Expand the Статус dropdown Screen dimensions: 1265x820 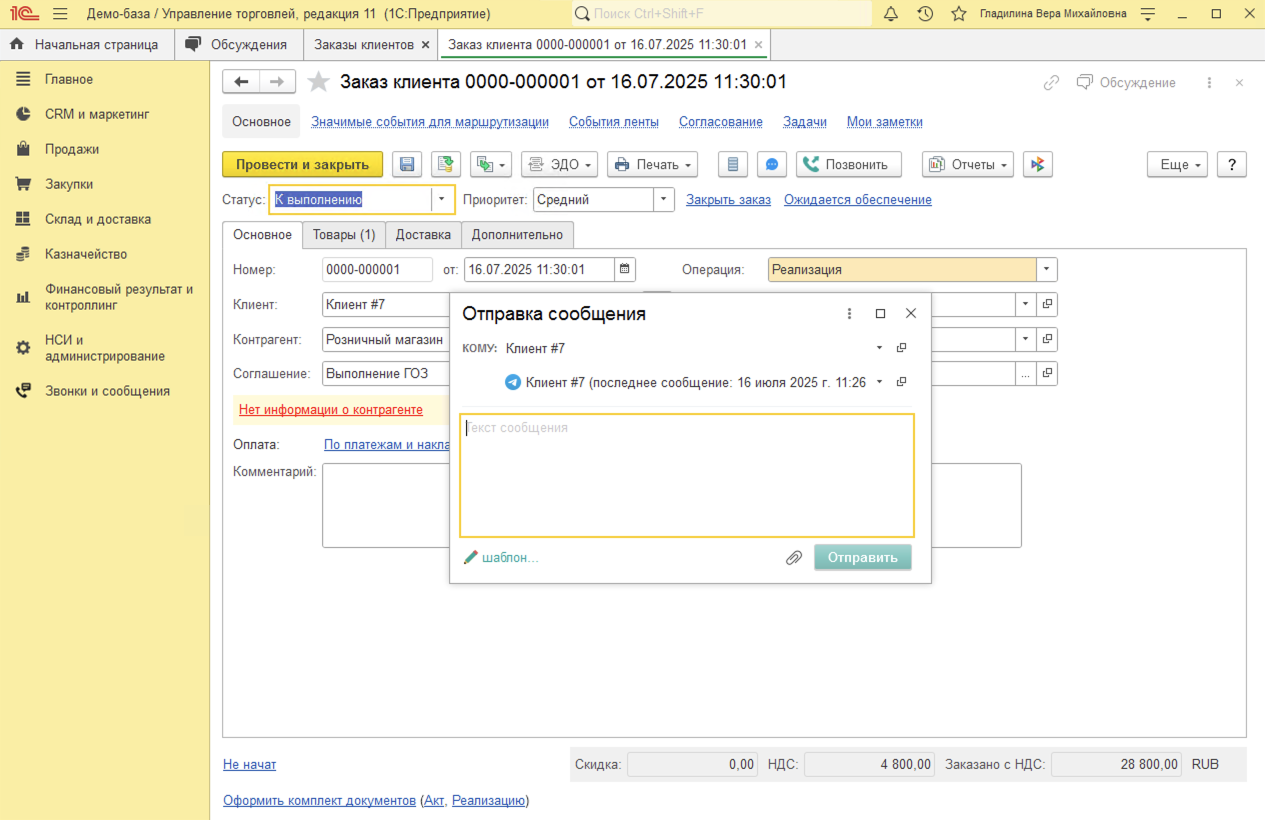click(442, 199)
